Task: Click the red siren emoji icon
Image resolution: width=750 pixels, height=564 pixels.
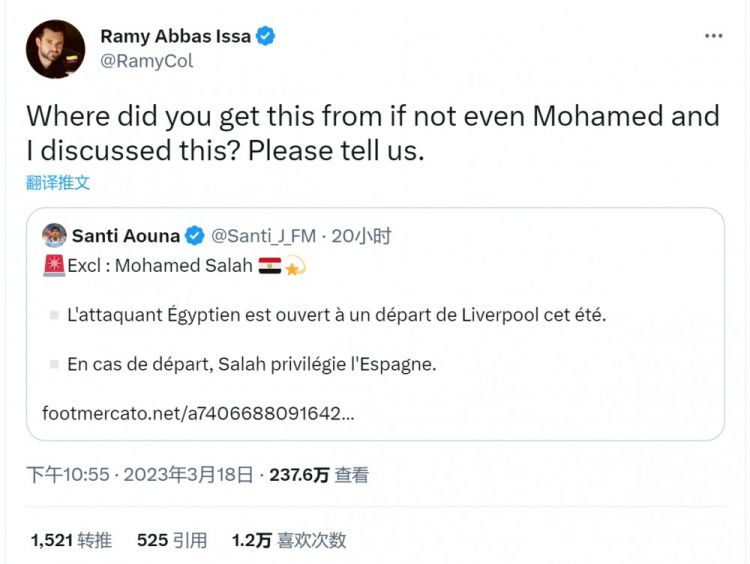Action: point(54,266)
